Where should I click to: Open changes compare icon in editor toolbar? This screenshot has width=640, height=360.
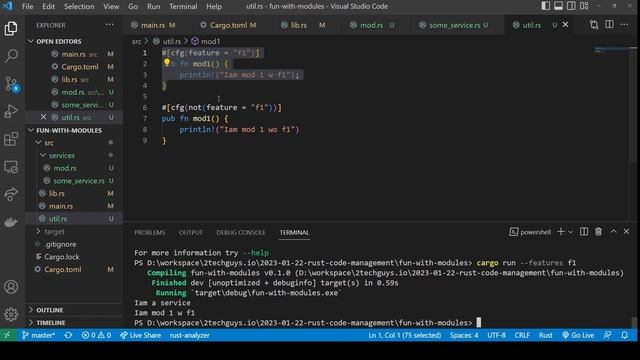pos(594,25)
